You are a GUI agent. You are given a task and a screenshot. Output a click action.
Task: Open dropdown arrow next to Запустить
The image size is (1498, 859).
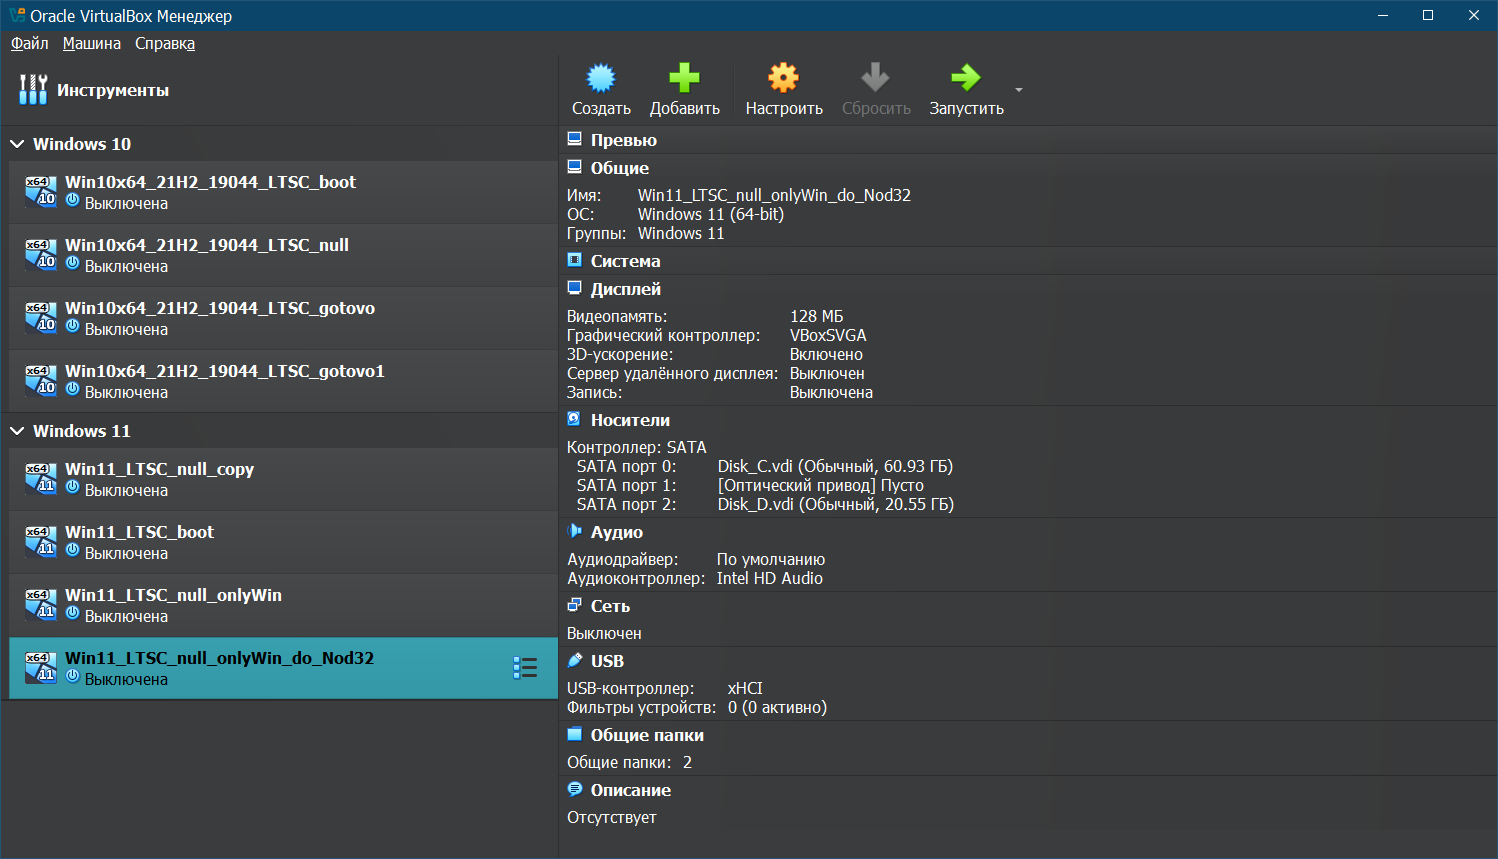(1019, 90)
